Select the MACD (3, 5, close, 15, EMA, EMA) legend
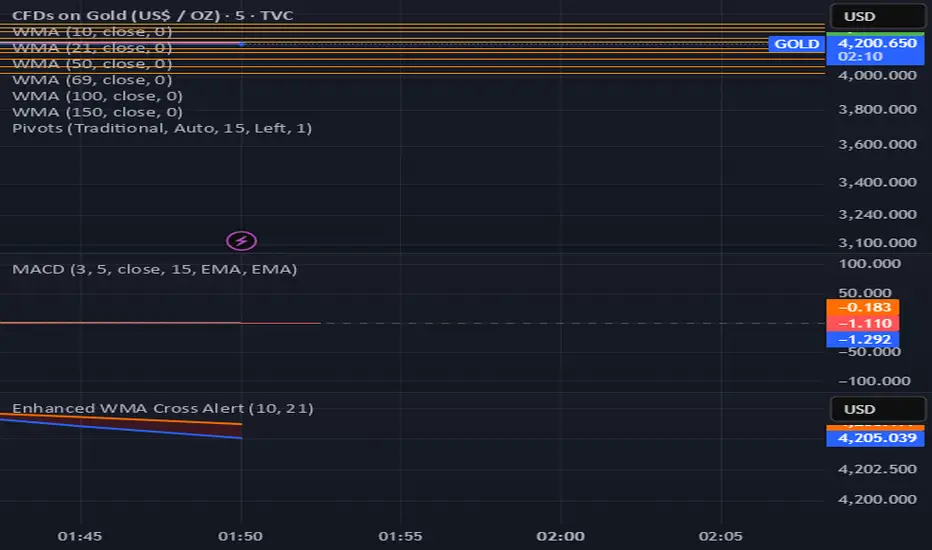 point(155,269)
